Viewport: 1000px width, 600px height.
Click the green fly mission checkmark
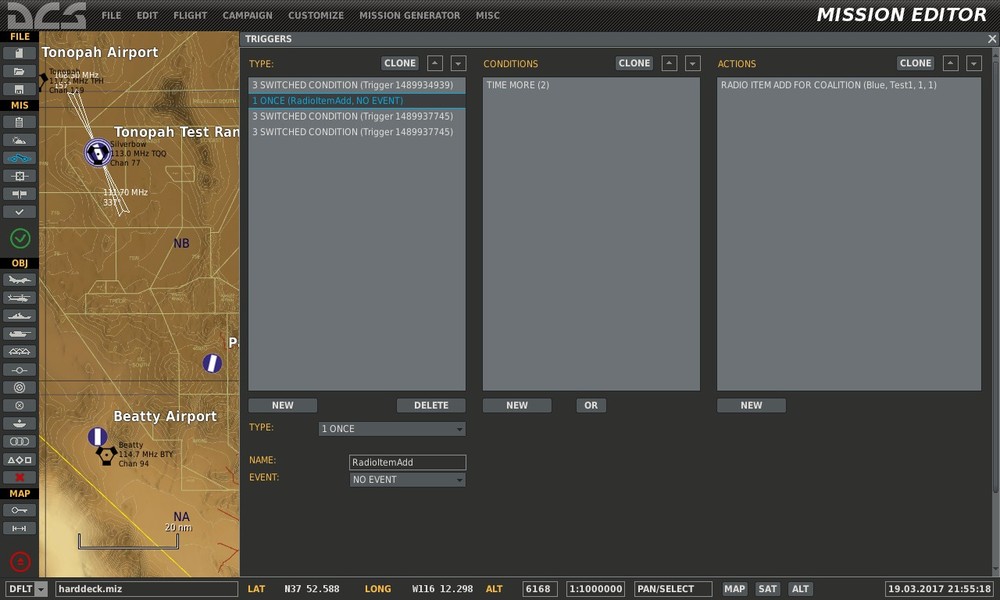click(x=20, y=238)
